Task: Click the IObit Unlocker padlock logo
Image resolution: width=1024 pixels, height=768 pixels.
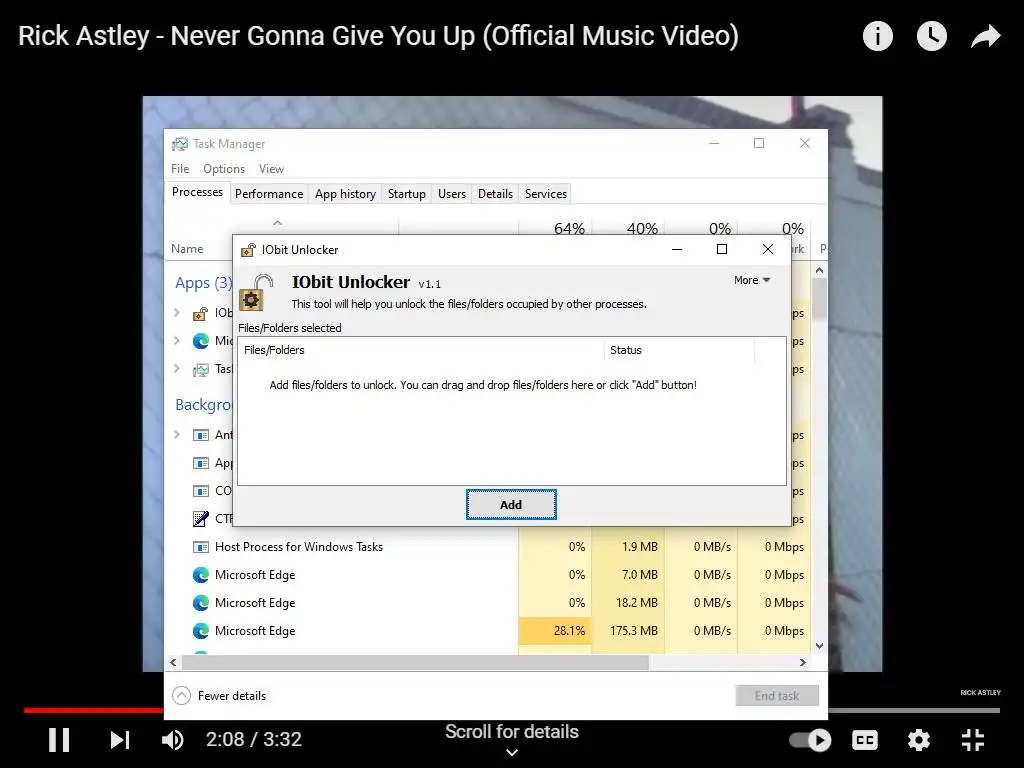Action: [255, 293]
